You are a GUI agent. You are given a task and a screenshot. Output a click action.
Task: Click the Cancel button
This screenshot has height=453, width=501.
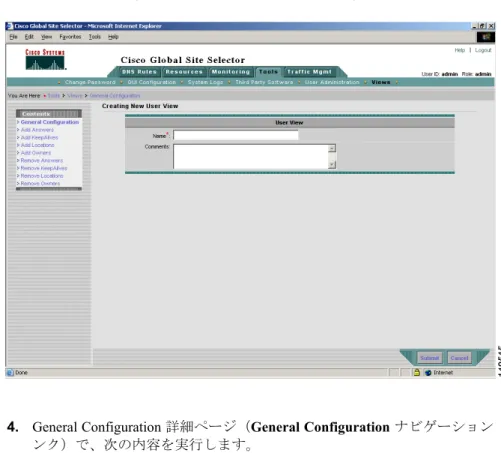459,358
